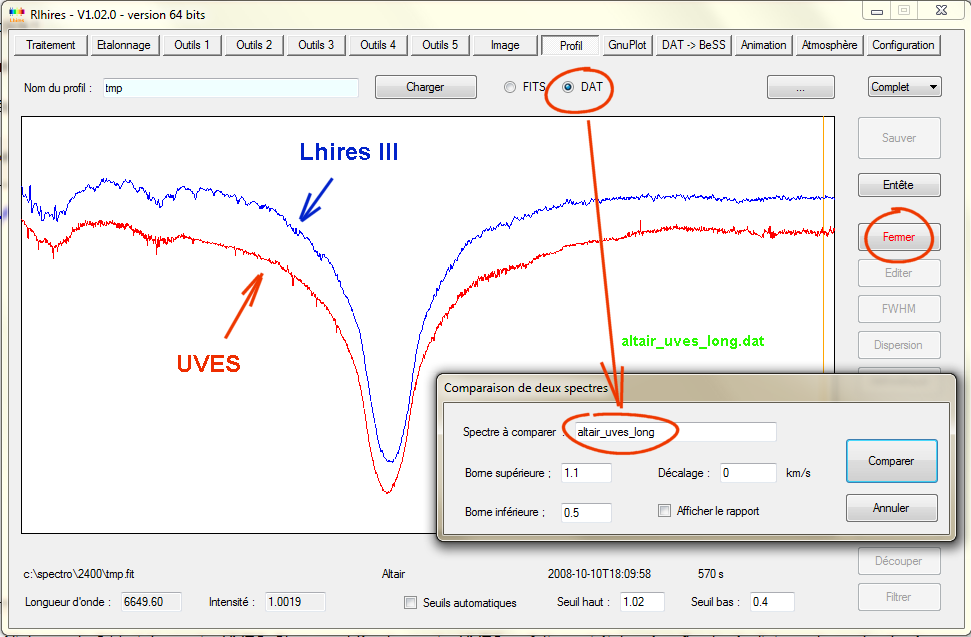This screenshot has width=971, height=637.
Task: Click the FWHM button
Action: pyautogui.click(x=899, y=309)
